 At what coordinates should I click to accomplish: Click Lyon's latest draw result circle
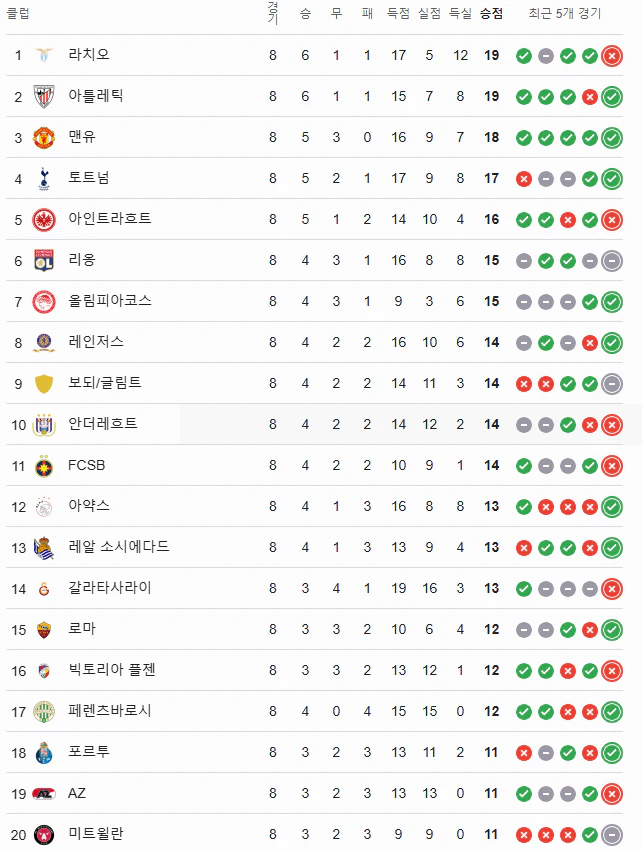612,261
